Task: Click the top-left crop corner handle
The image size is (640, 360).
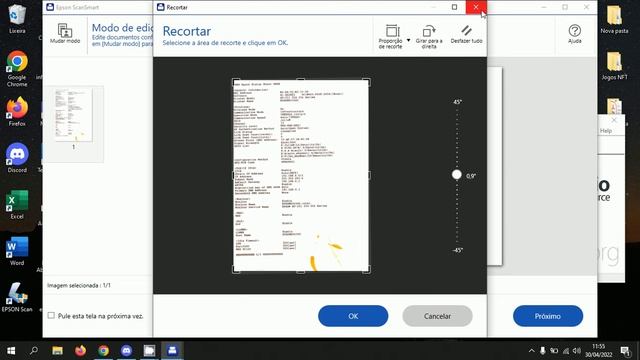Action: pyautogui.click(x=236, y=82)
